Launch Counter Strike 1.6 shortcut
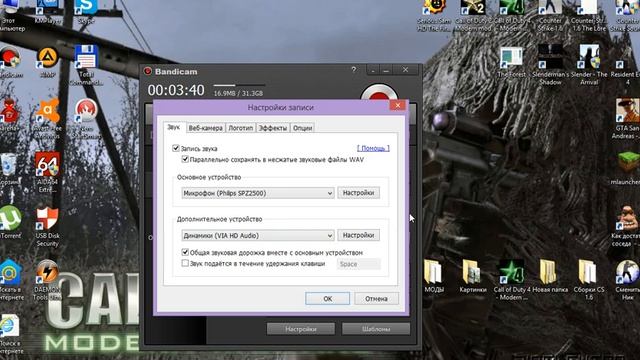640x360 pixels. click(550, 16)
